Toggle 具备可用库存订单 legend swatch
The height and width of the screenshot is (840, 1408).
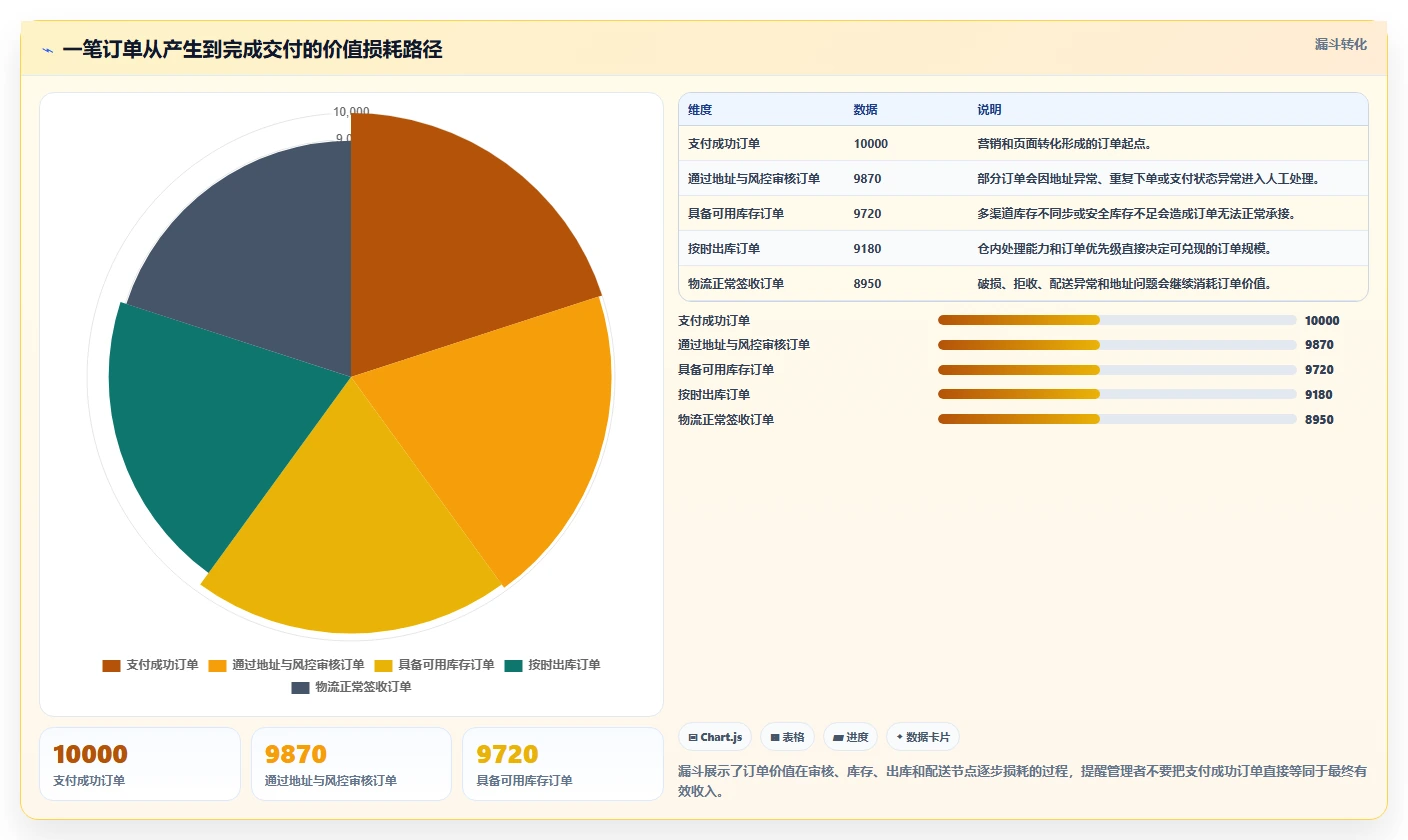(x=383, y=665)
